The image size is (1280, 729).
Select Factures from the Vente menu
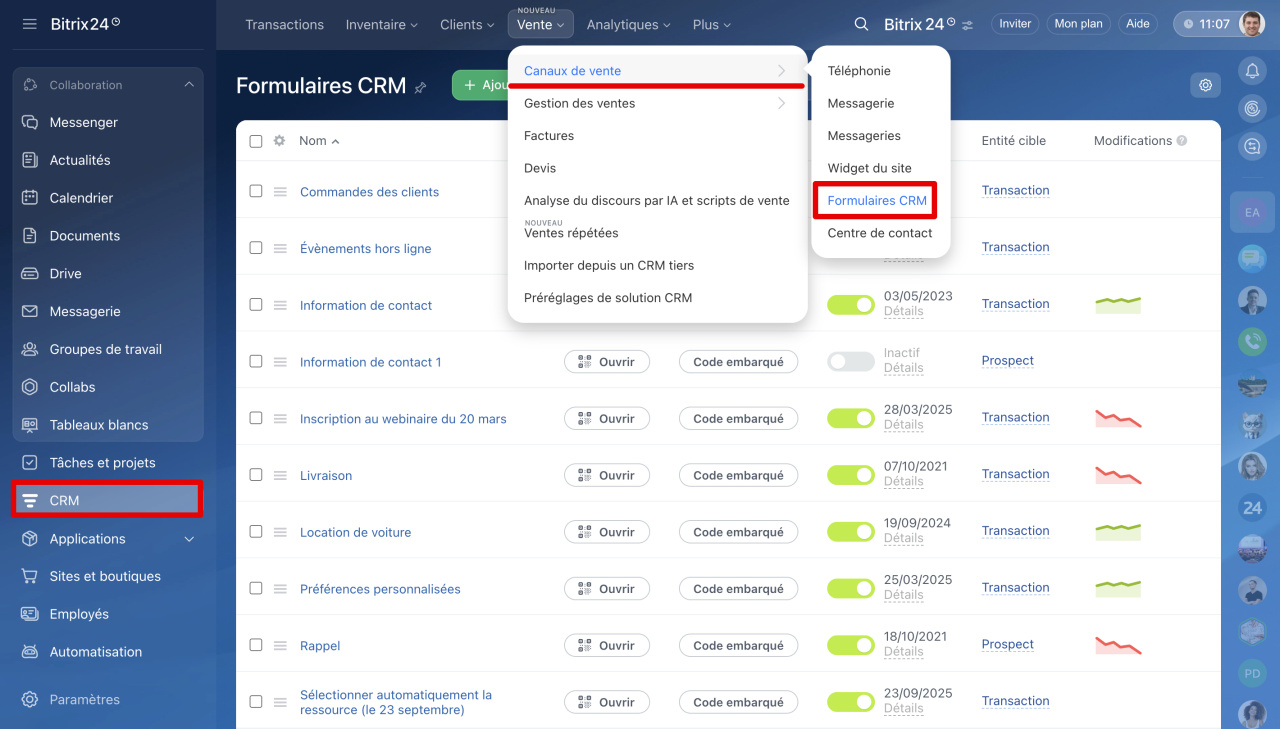549,136
